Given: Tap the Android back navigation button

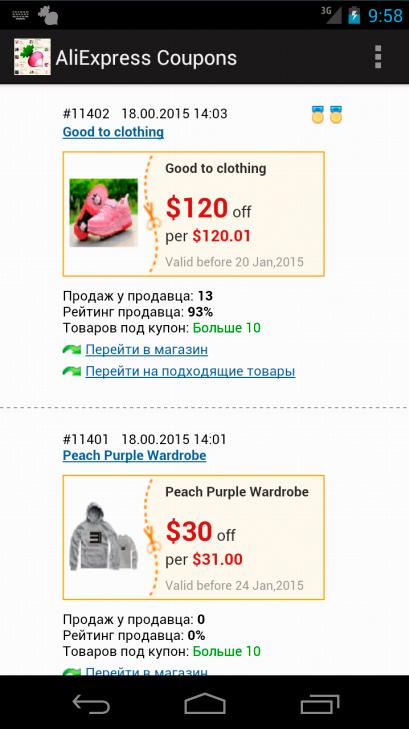Looking at the screenshot, I should (x=91, y=703).
